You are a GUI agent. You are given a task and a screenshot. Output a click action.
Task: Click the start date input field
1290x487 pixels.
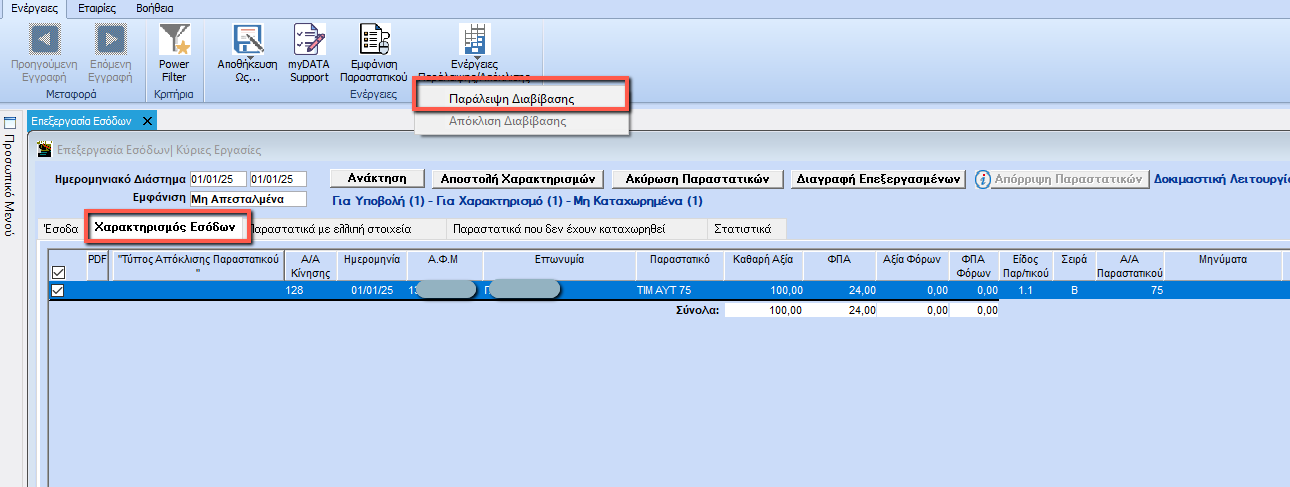pyautogui.click(x=218, y=179)
